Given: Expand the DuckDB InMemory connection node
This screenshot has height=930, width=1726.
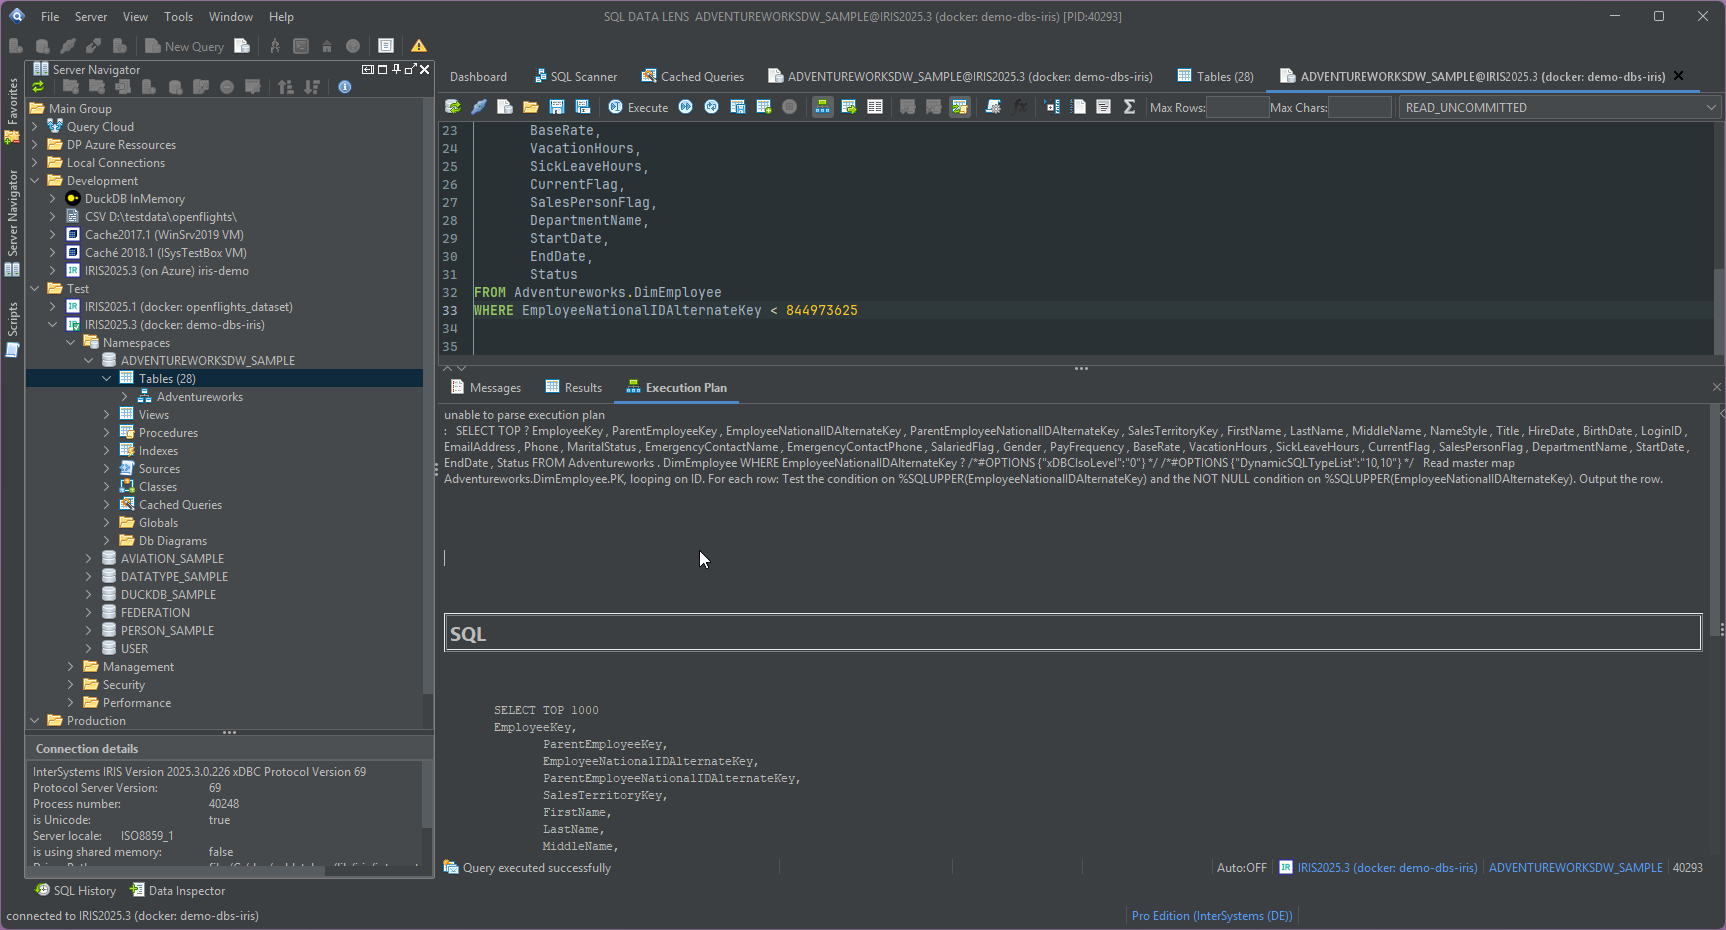Looking at the screenshot, I should pos(53,199).
